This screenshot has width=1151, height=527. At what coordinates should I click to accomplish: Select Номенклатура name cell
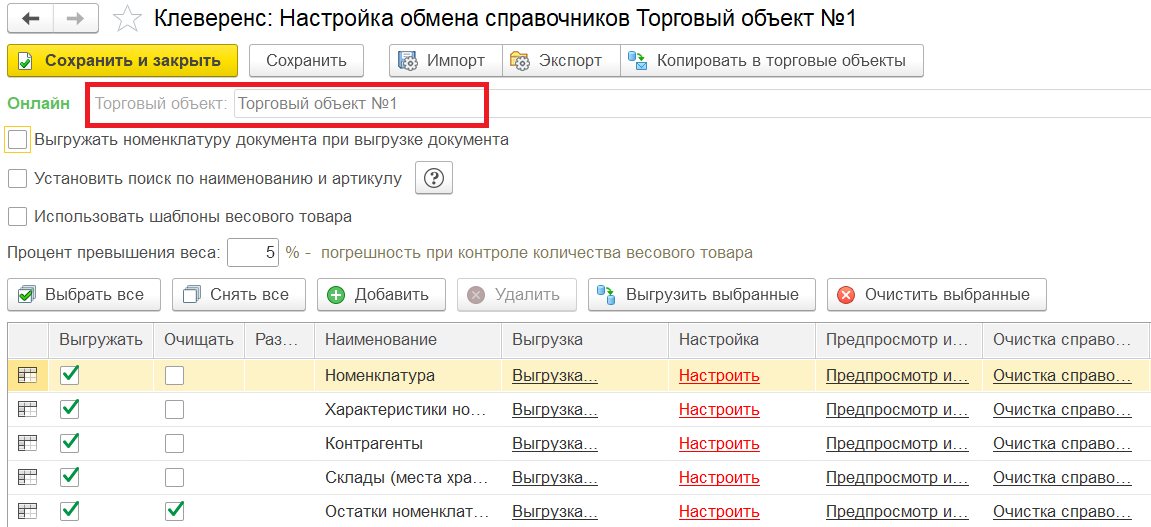tap(408, 376)
